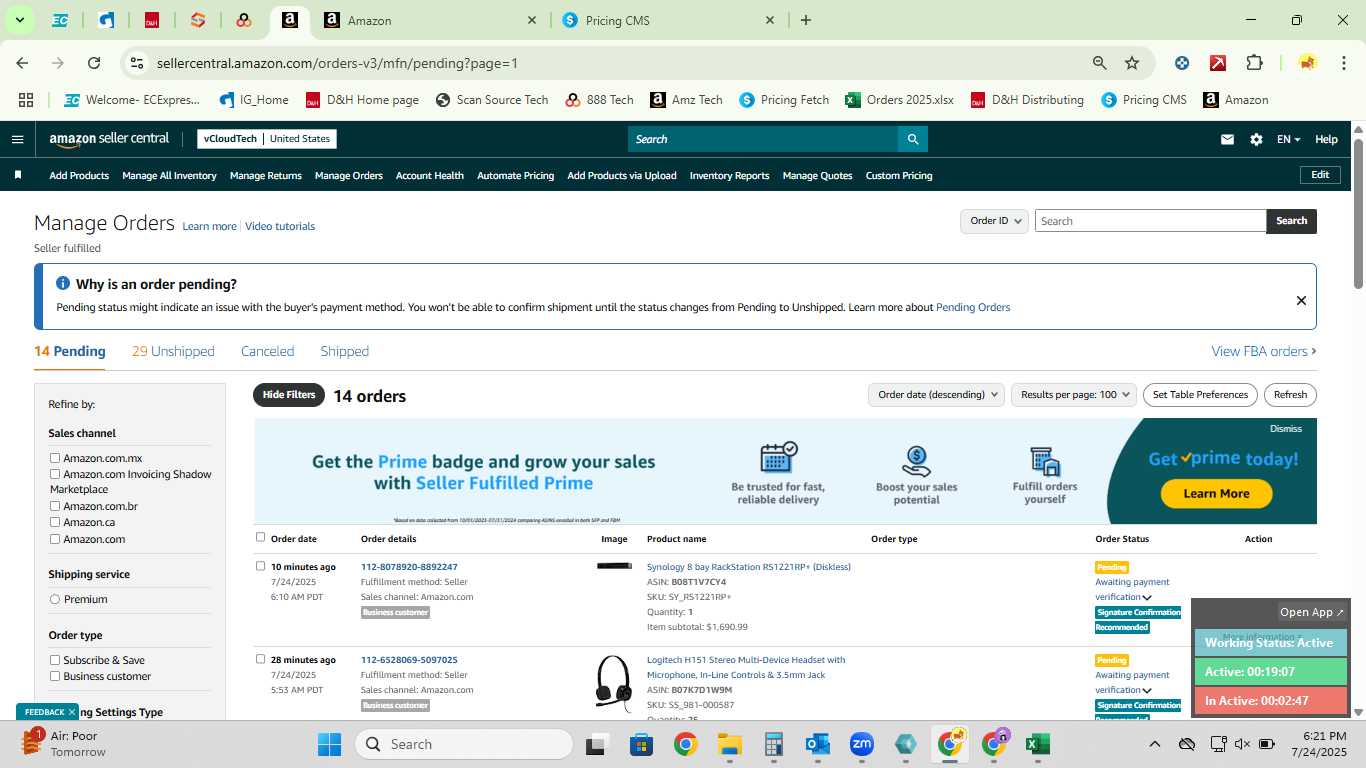Check the Amazon.com sales channel
Image resolution: width=1366 pixels, height=768 pixels.
(55, 539)
